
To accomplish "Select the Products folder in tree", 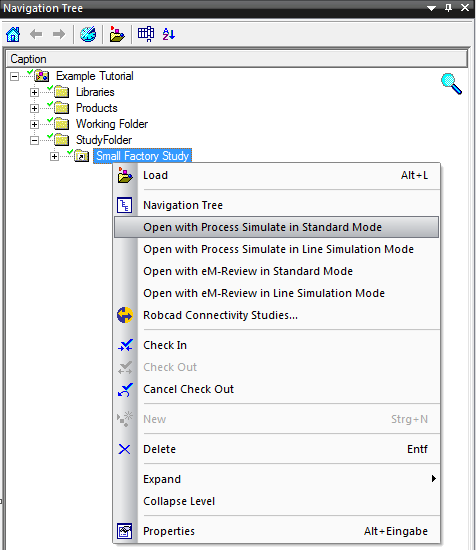I will coord(96,108).
